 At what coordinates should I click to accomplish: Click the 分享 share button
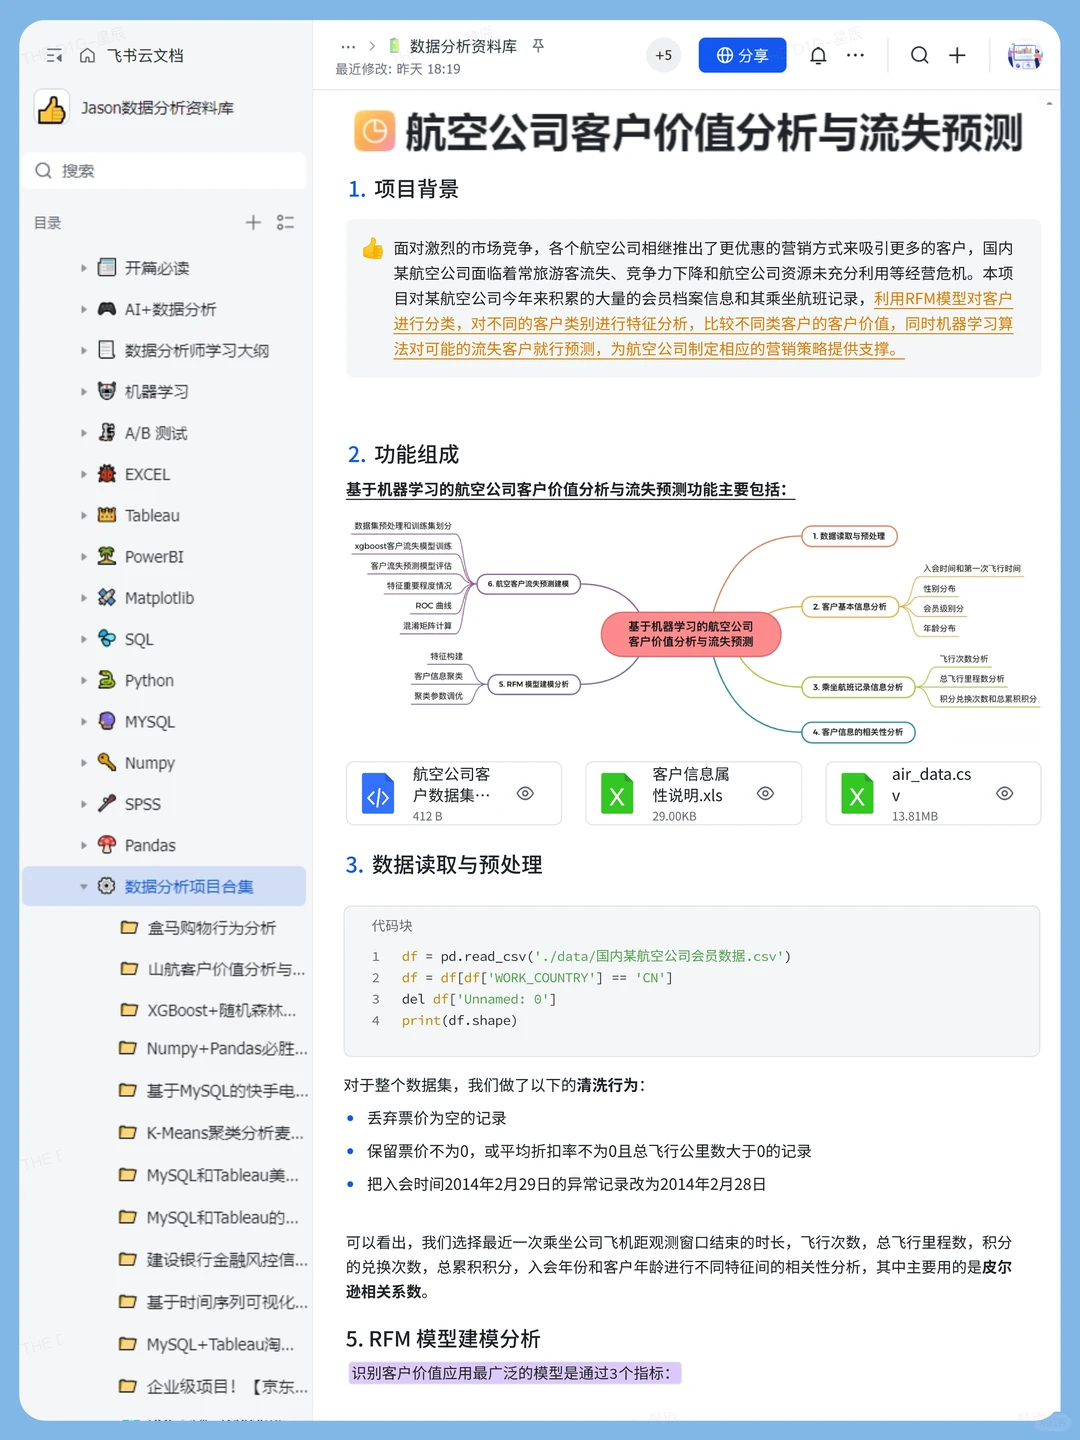[742, 55]
